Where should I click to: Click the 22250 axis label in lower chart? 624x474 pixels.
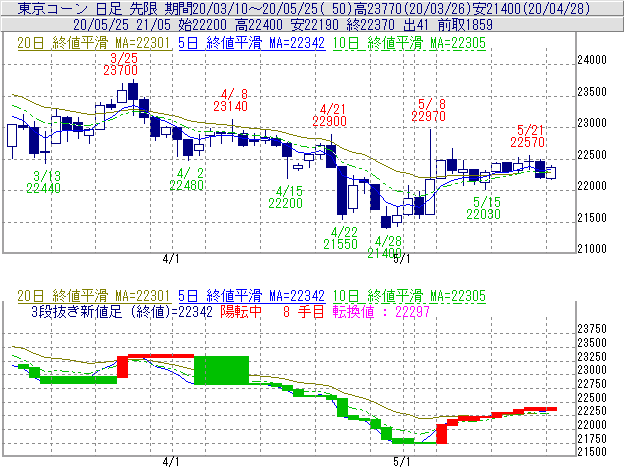[592, 411]
